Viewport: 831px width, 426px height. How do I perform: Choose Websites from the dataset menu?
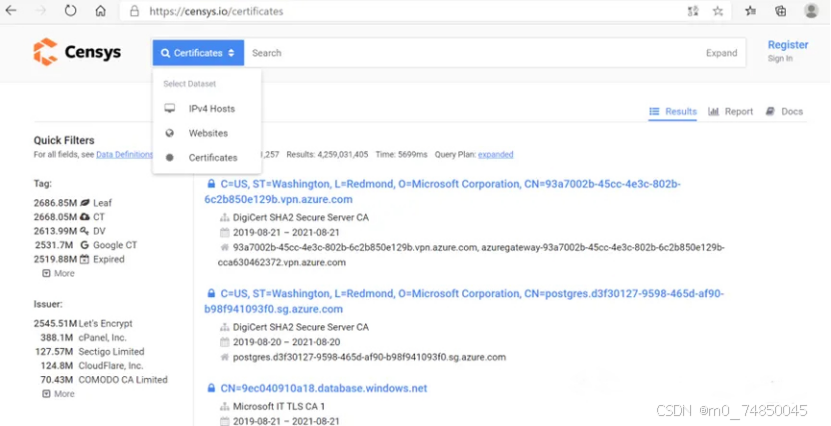coord(207,133)
